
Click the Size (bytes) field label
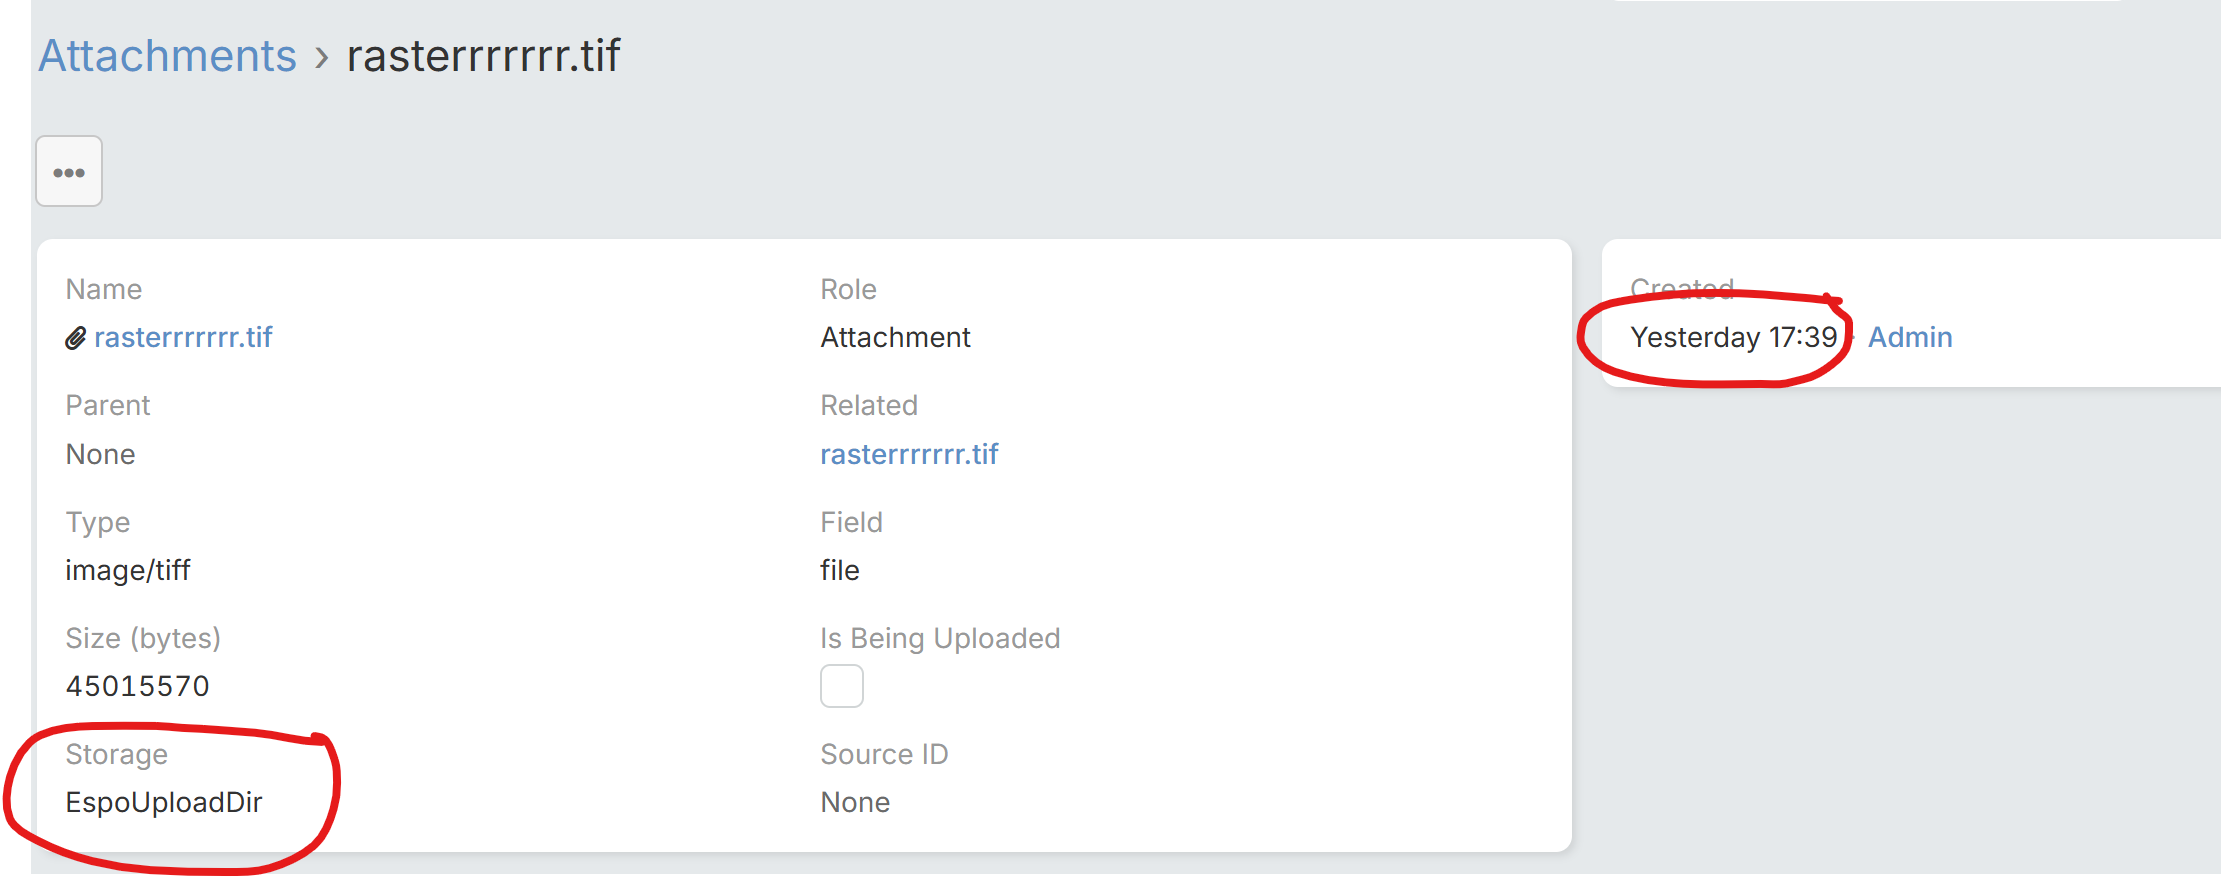(143, 638)
